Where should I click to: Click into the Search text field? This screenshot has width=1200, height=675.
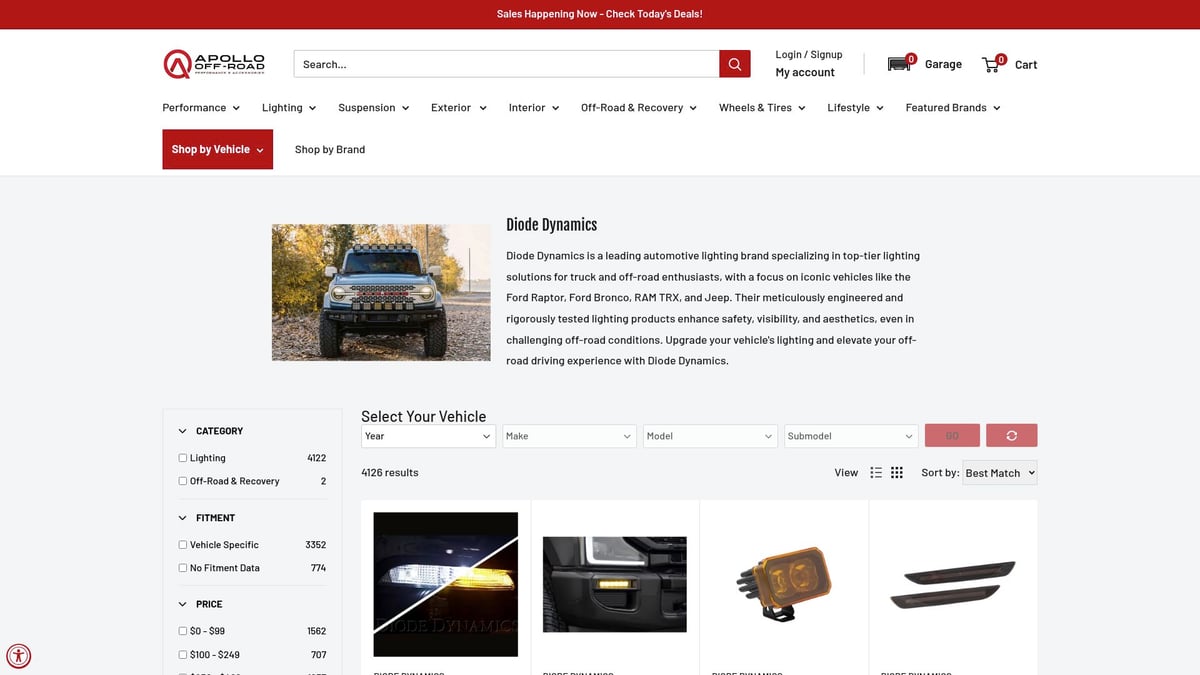(506, 64)
